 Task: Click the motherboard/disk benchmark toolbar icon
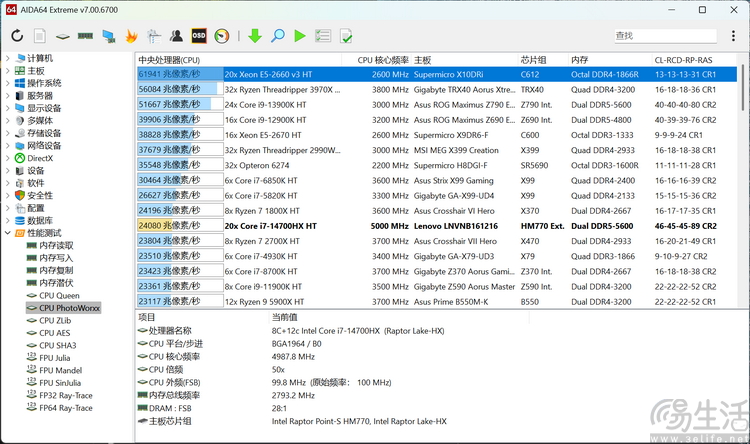(63, 36)
